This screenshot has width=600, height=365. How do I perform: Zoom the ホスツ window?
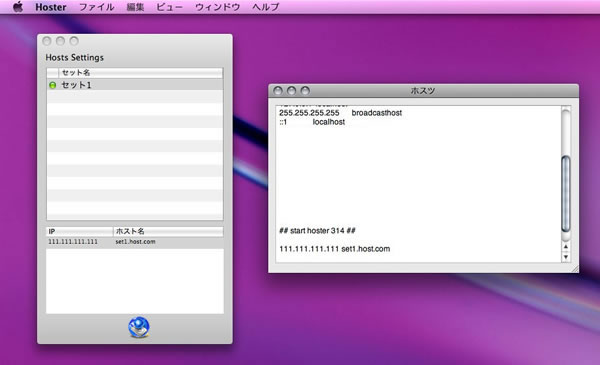(305, 91)
